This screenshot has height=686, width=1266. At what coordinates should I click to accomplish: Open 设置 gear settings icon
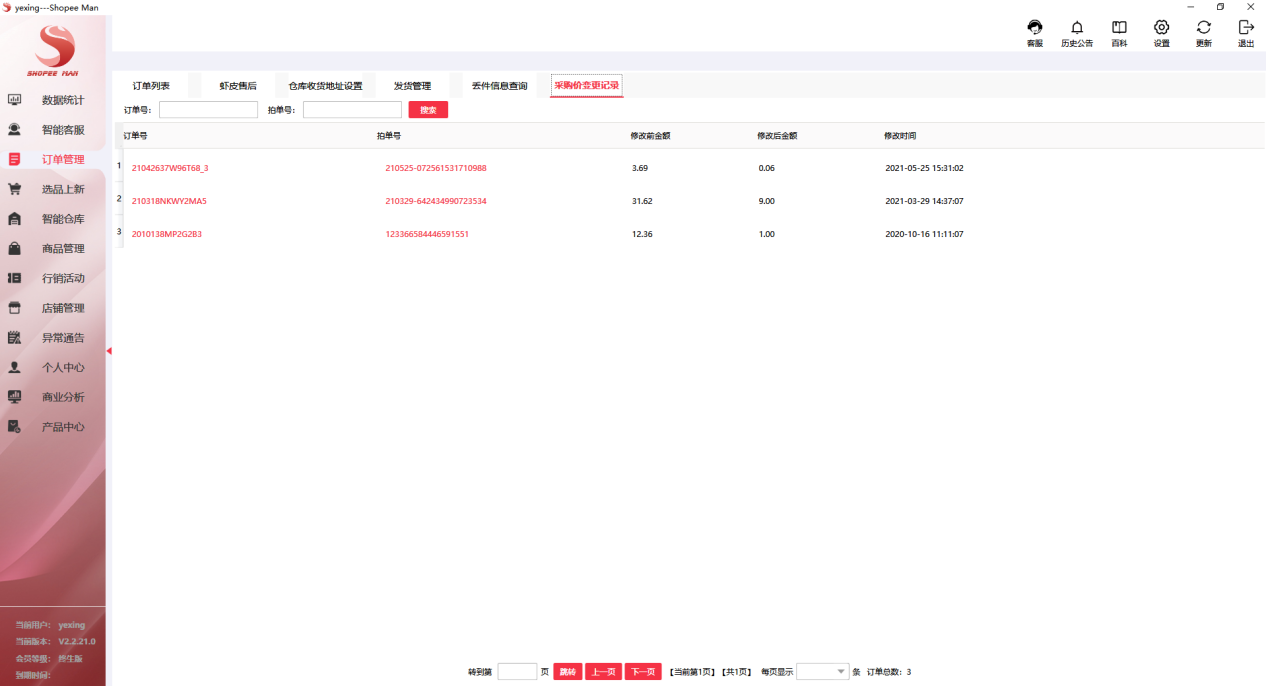[1161, 29]
